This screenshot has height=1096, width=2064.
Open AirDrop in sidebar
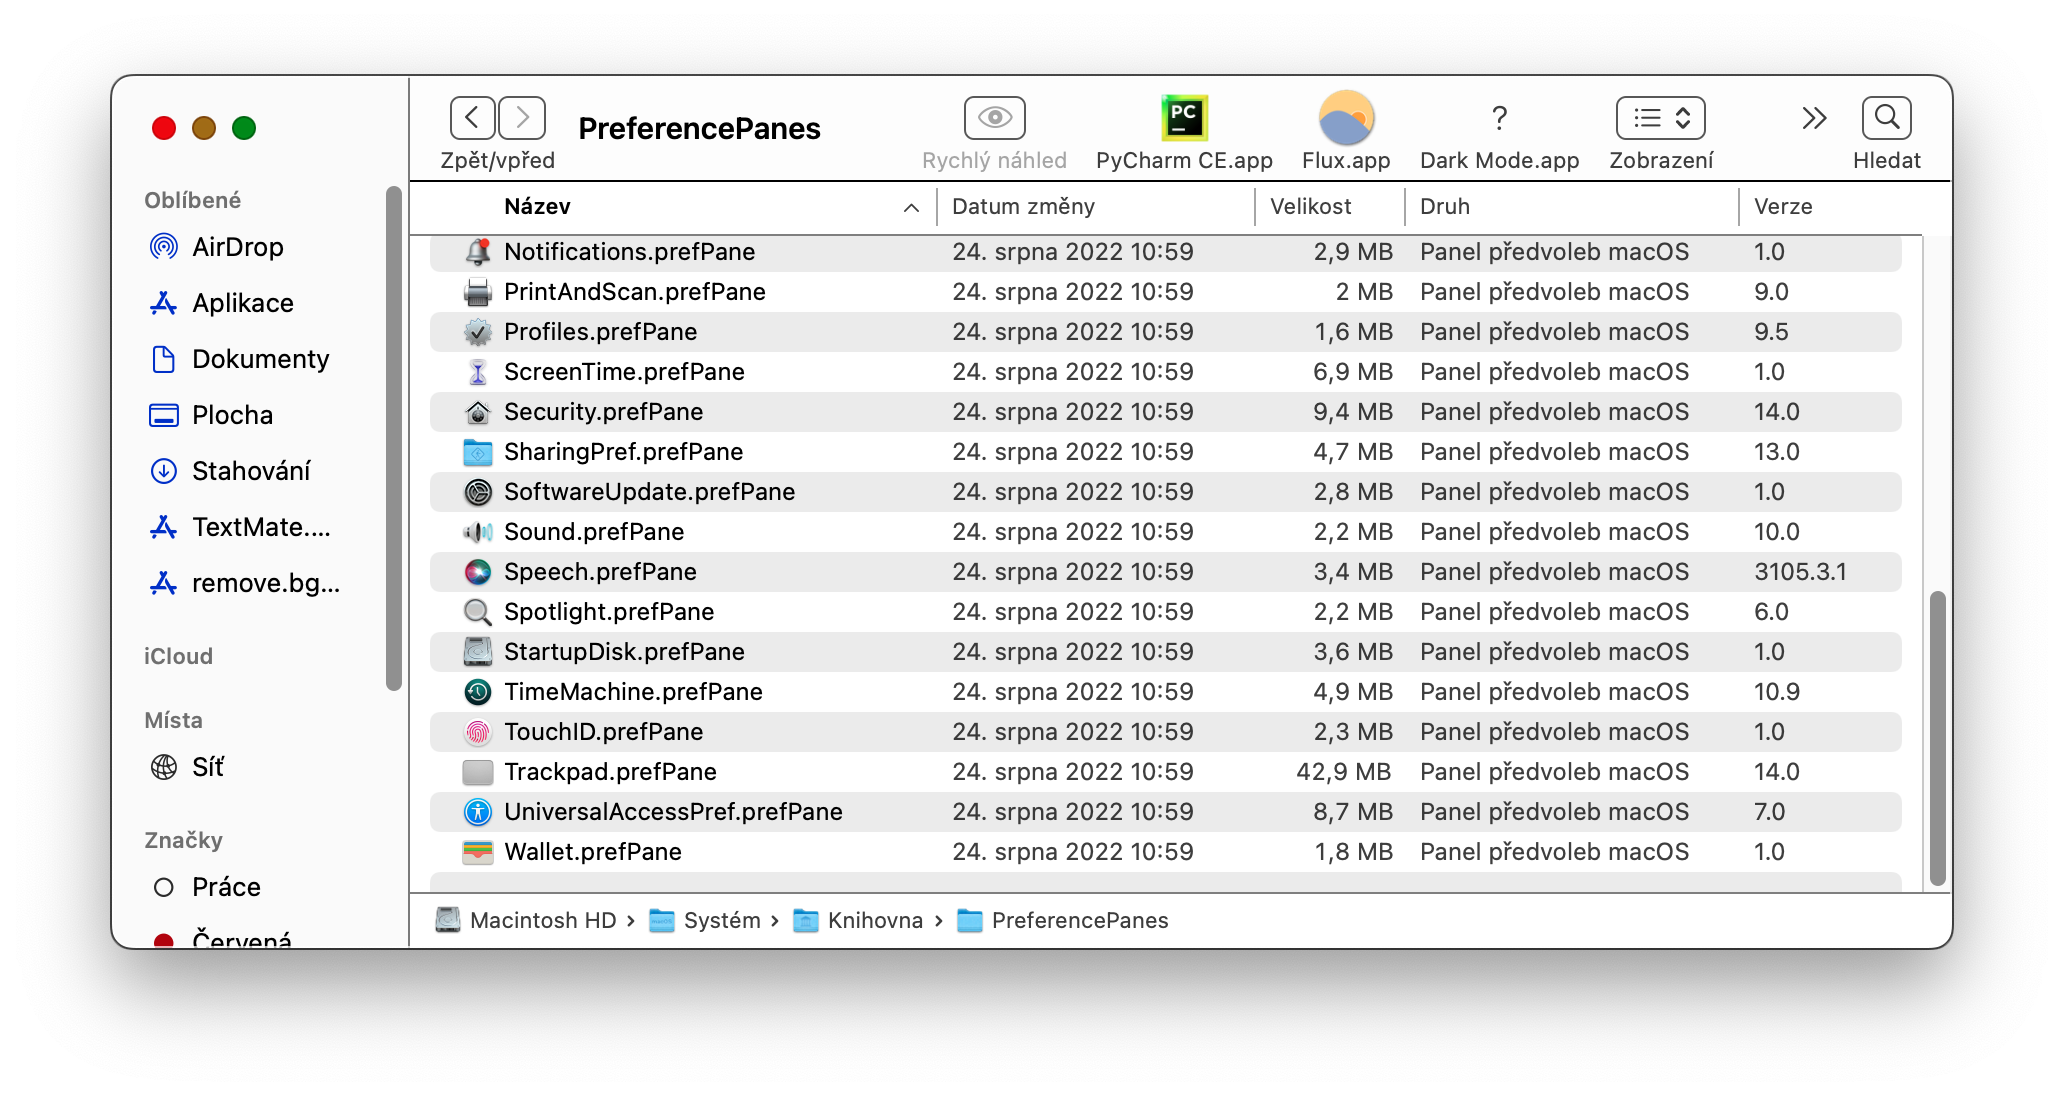pos(237,247)
